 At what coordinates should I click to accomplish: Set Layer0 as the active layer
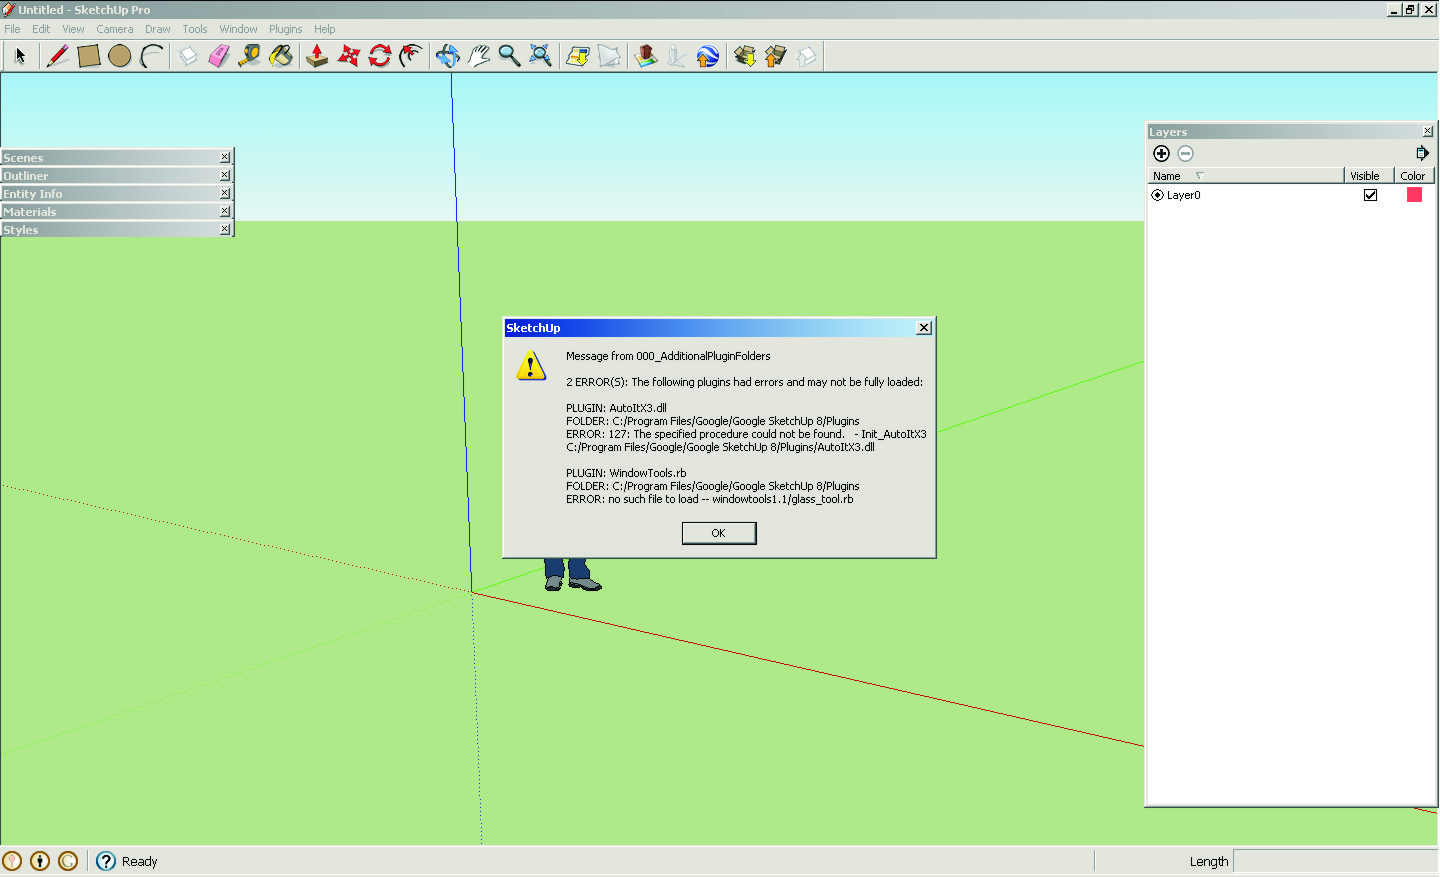pyautogui.click(x=1157, y=195)
